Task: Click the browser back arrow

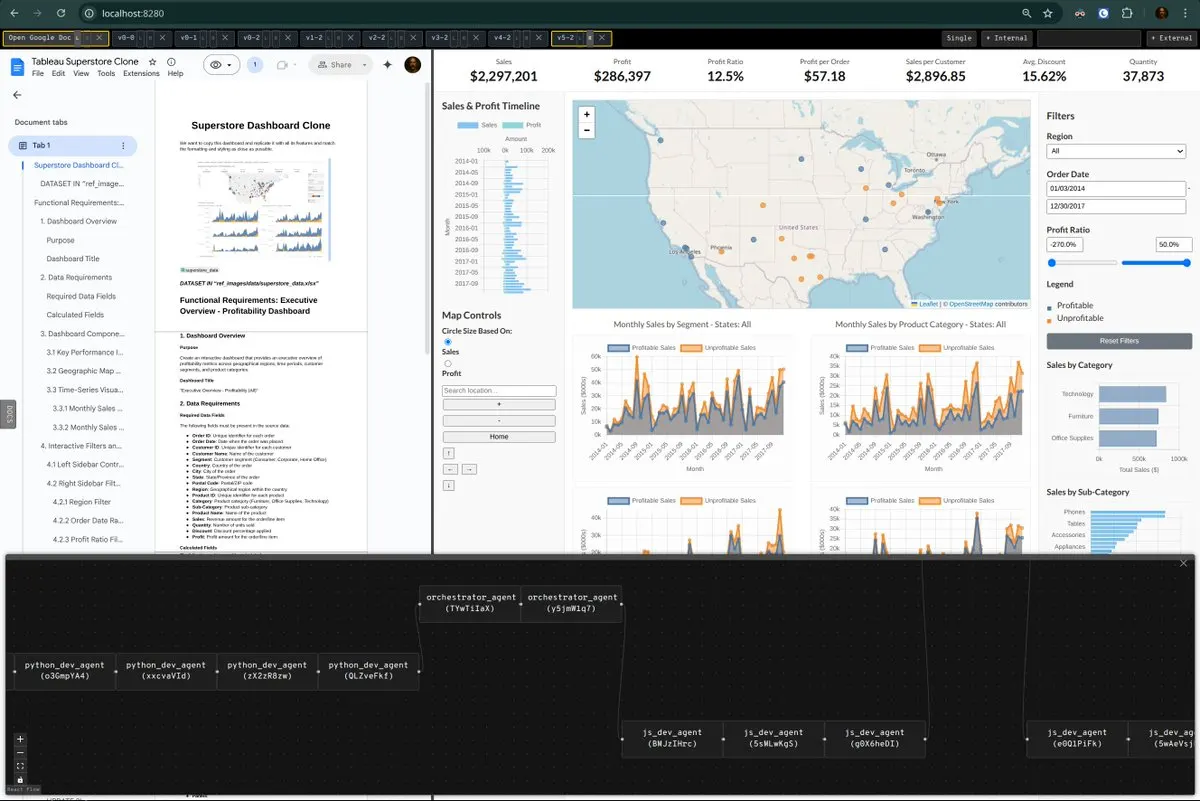Action: 13,14
